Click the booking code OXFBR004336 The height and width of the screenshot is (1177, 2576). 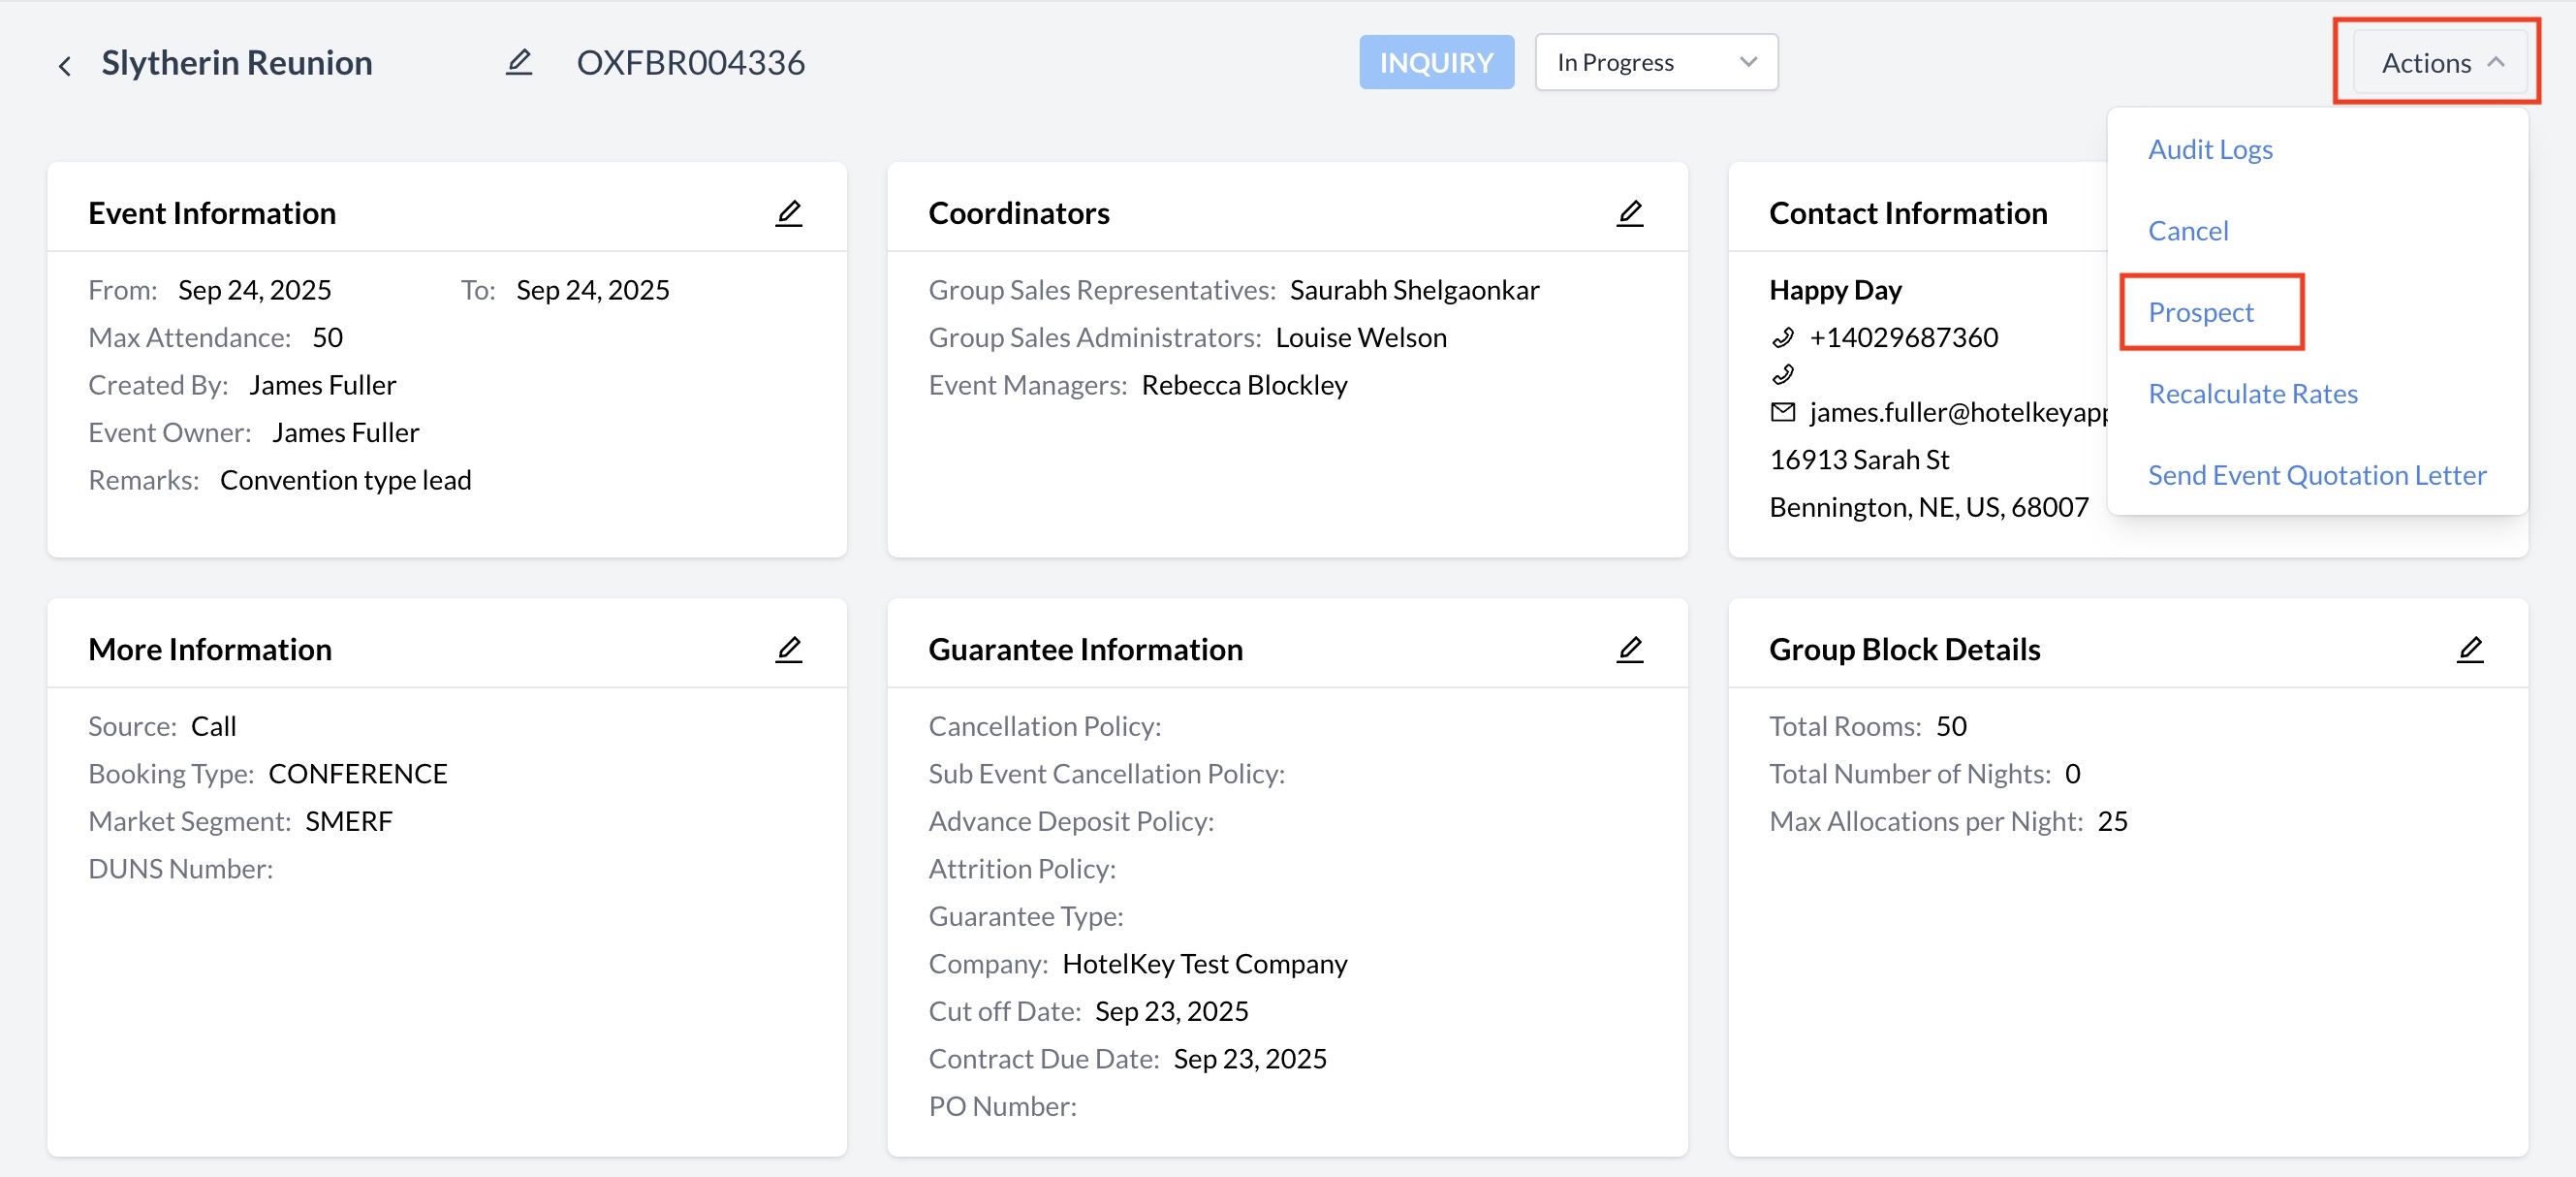tap(690, 63)
